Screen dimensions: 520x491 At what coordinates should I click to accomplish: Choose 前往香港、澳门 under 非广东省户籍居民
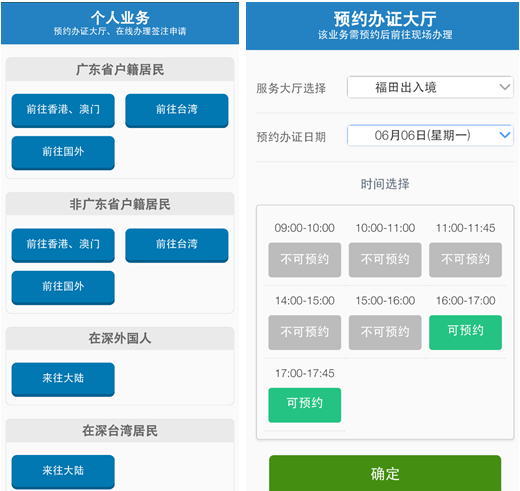click(x=63, y=245)
